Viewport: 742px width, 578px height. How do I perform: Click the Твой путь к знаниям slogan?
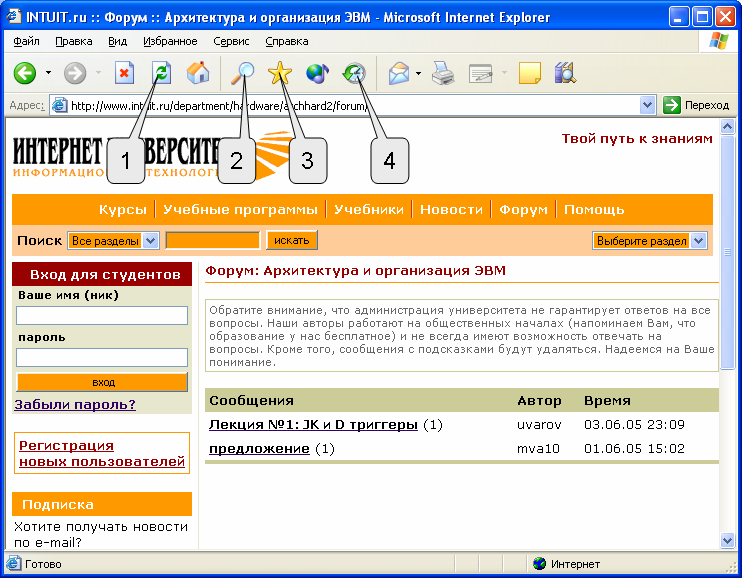[637, 139]
